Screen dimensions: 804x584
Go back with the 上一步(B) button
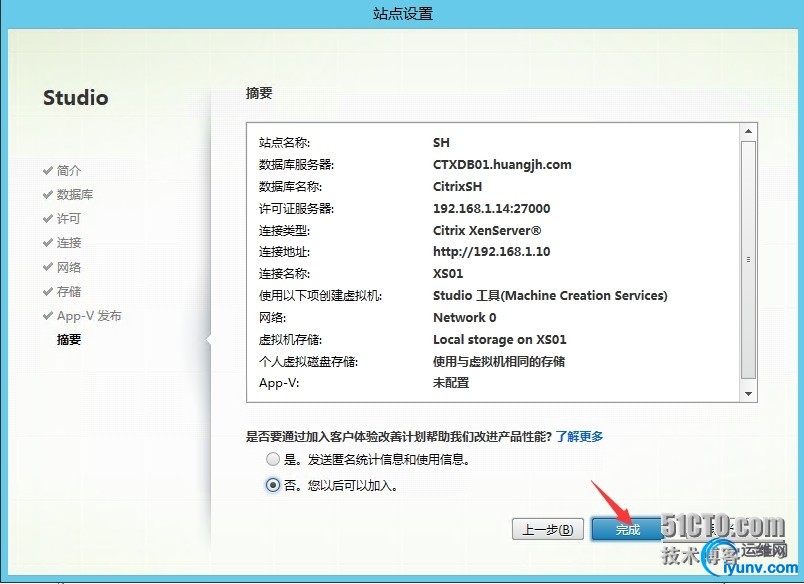point(548,529)
